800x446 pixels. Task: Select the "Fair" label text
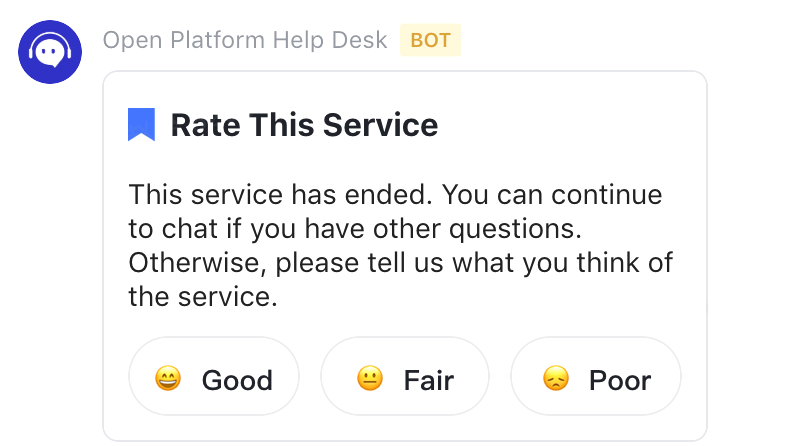point(429,380)
